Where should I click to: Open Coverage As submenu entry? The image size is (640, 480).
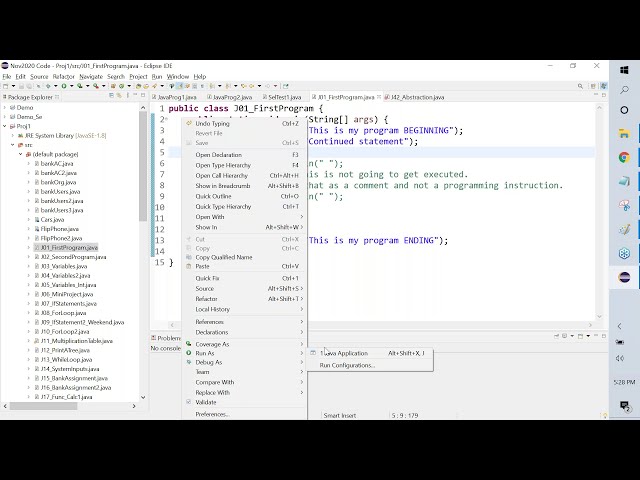(244, 344)
